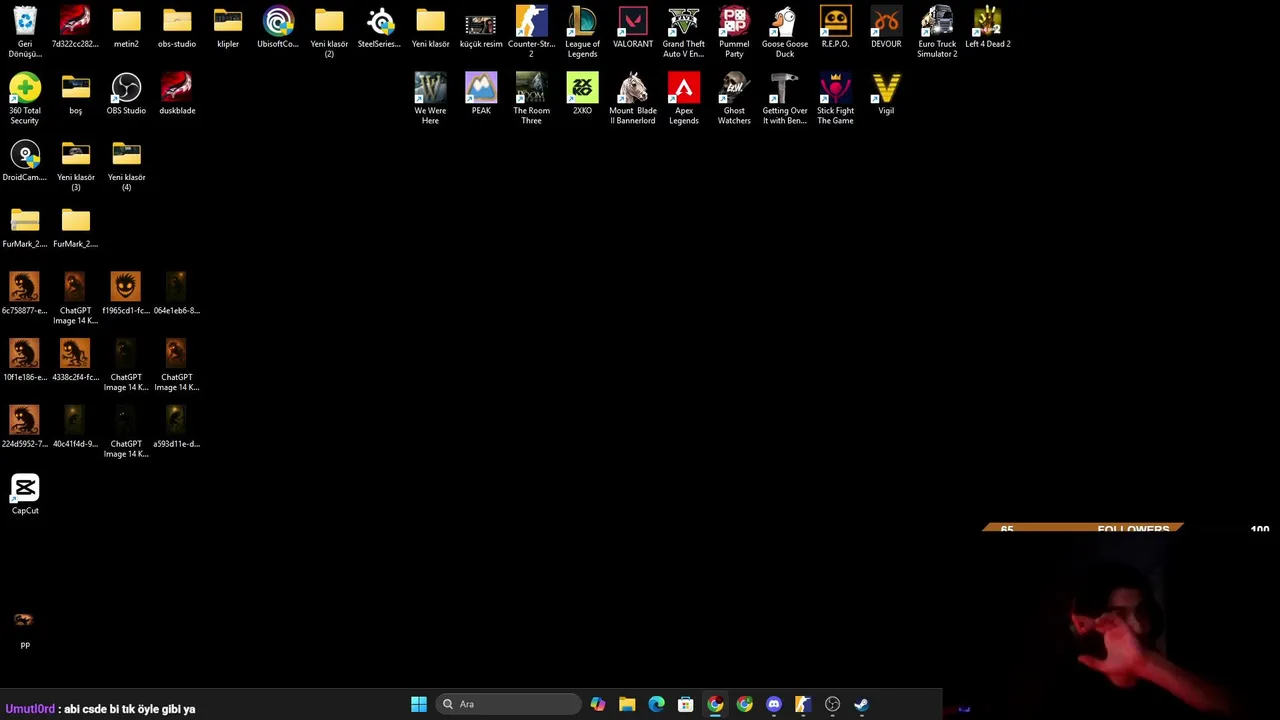Open the klipler folder

[228, 28]
